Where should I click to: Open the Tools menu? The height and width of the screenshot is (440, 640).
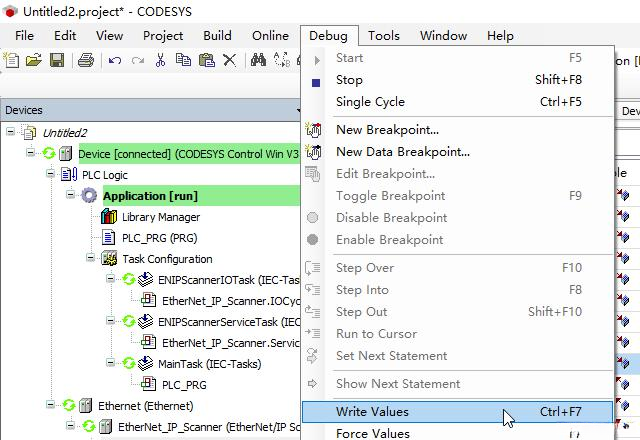pos(384,36)
